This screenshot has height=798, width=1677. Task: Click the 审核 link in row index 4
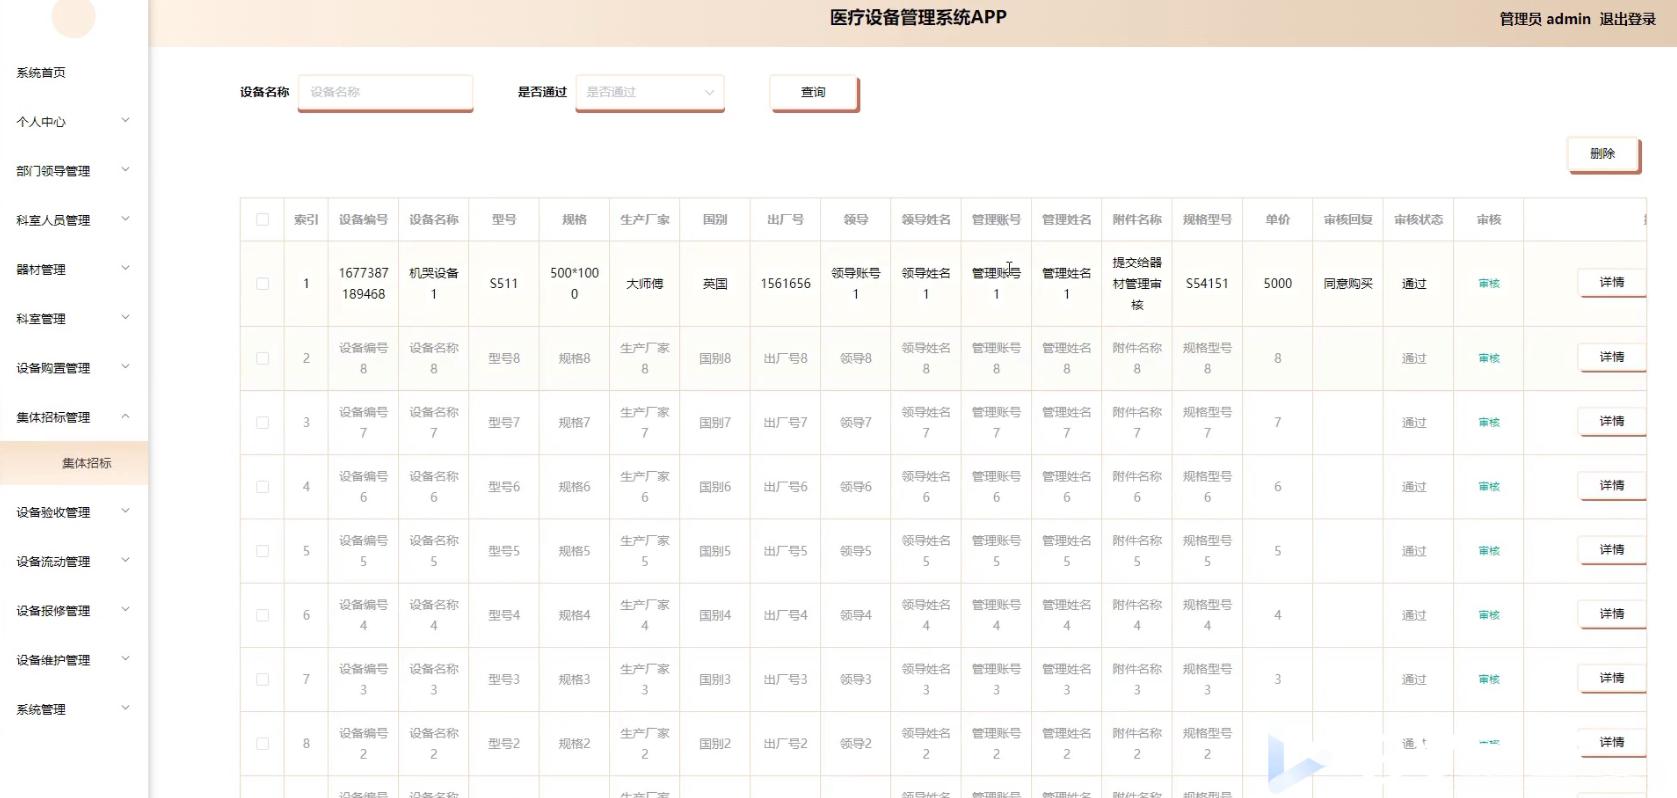pyautogui.click(x=1489, y=487)
